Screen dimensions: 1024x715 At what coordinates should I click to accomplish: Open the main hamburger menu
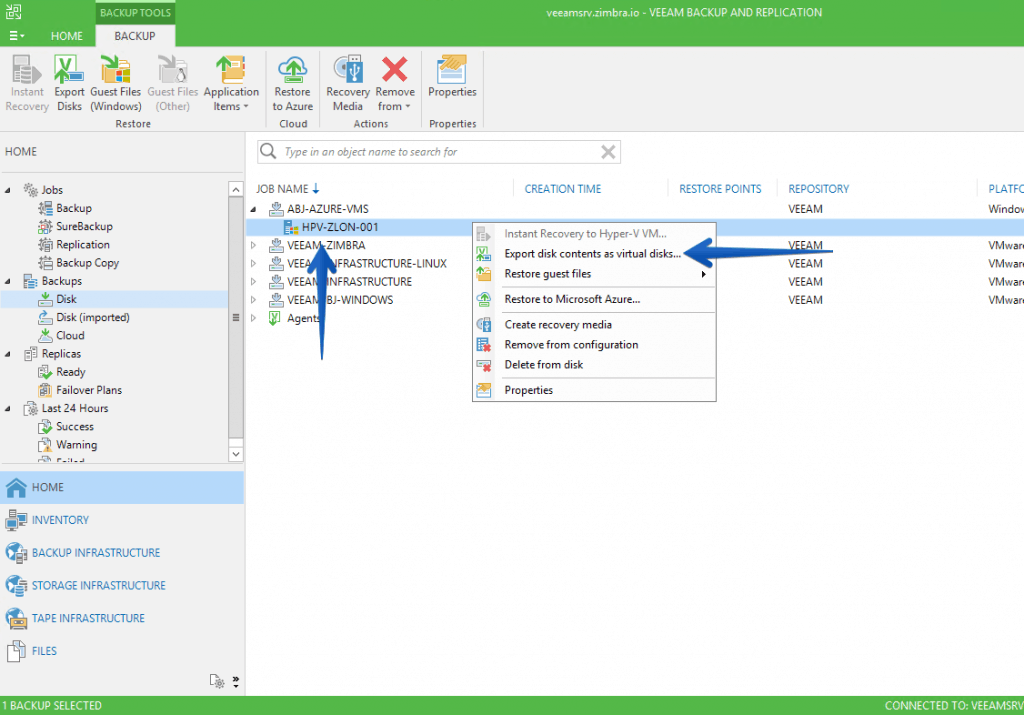coord(16,36)
